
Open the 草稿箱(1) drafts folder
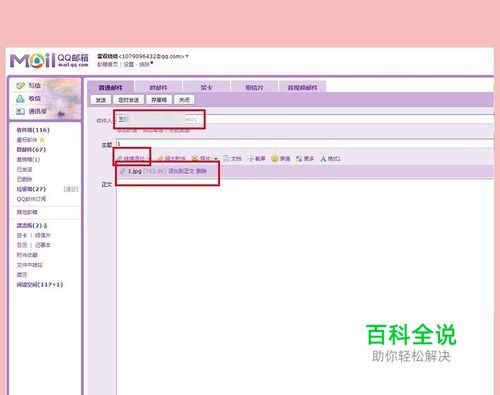pos(28,160)
